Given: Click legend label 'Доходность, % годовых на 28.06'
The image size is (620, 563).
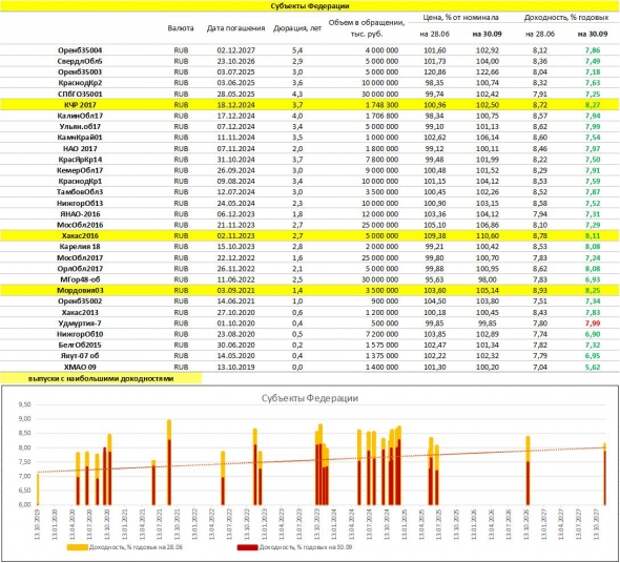Looking at the screenshot, I should (136, 547).
